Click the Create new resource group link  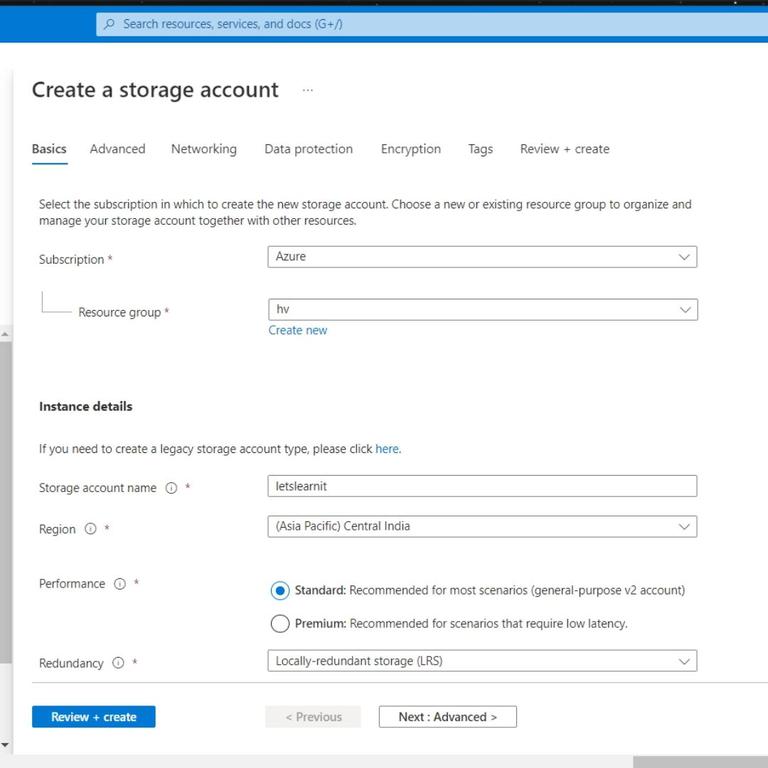(297, 331)
